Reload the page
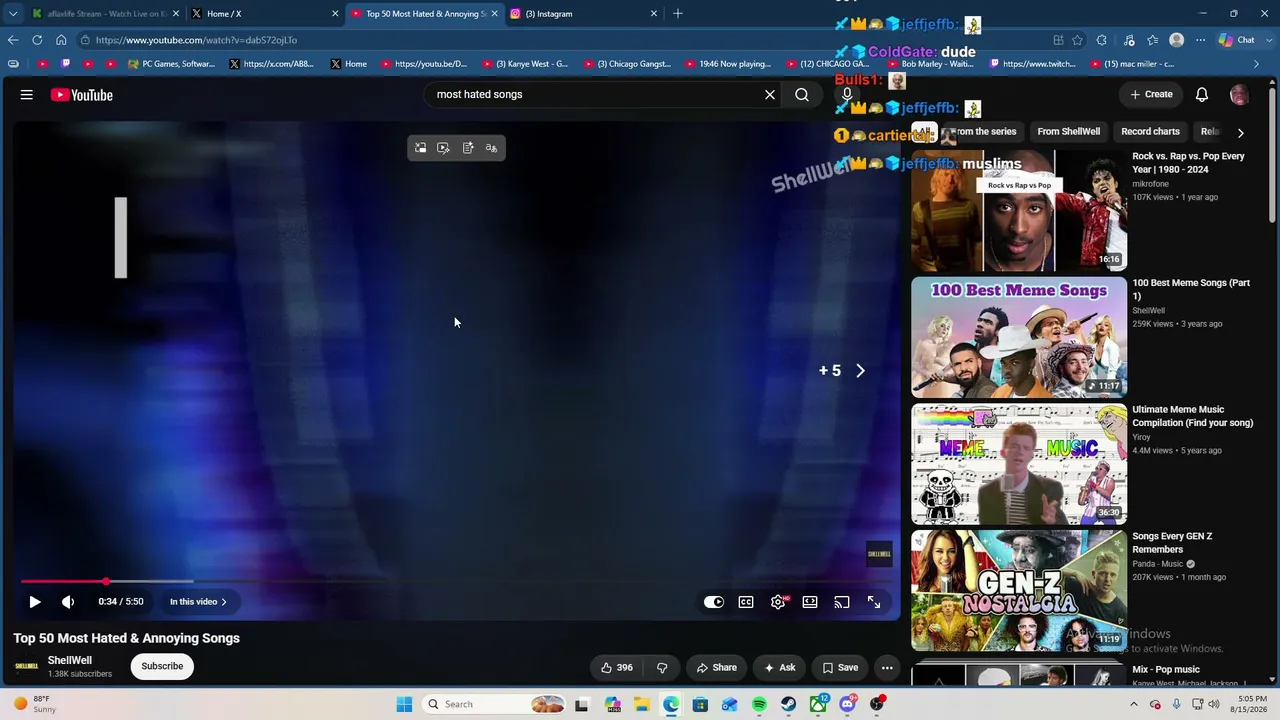The height and width of the screenshot is (720, 1280). [x=37, y=40]
